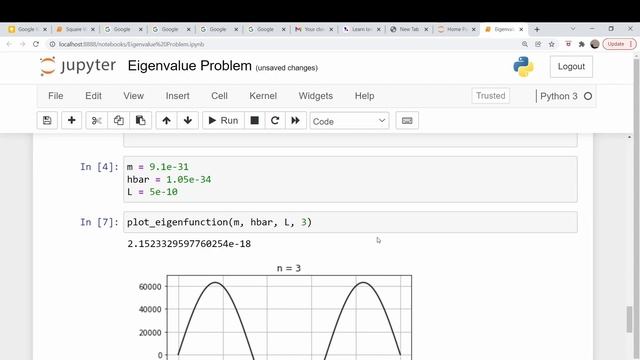This screenshot has width=640, height=360.
Task: Open the tab search chevron
Action: pyautogui.click(x=573, y=29)
